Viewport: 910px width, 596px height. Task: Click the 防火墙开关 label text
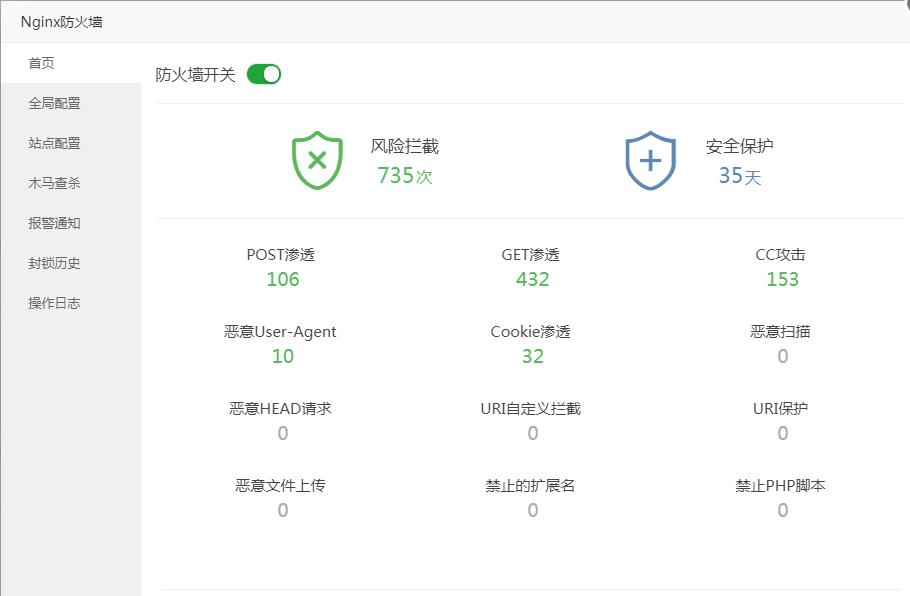pyautogui.click(x=195, y=75)
